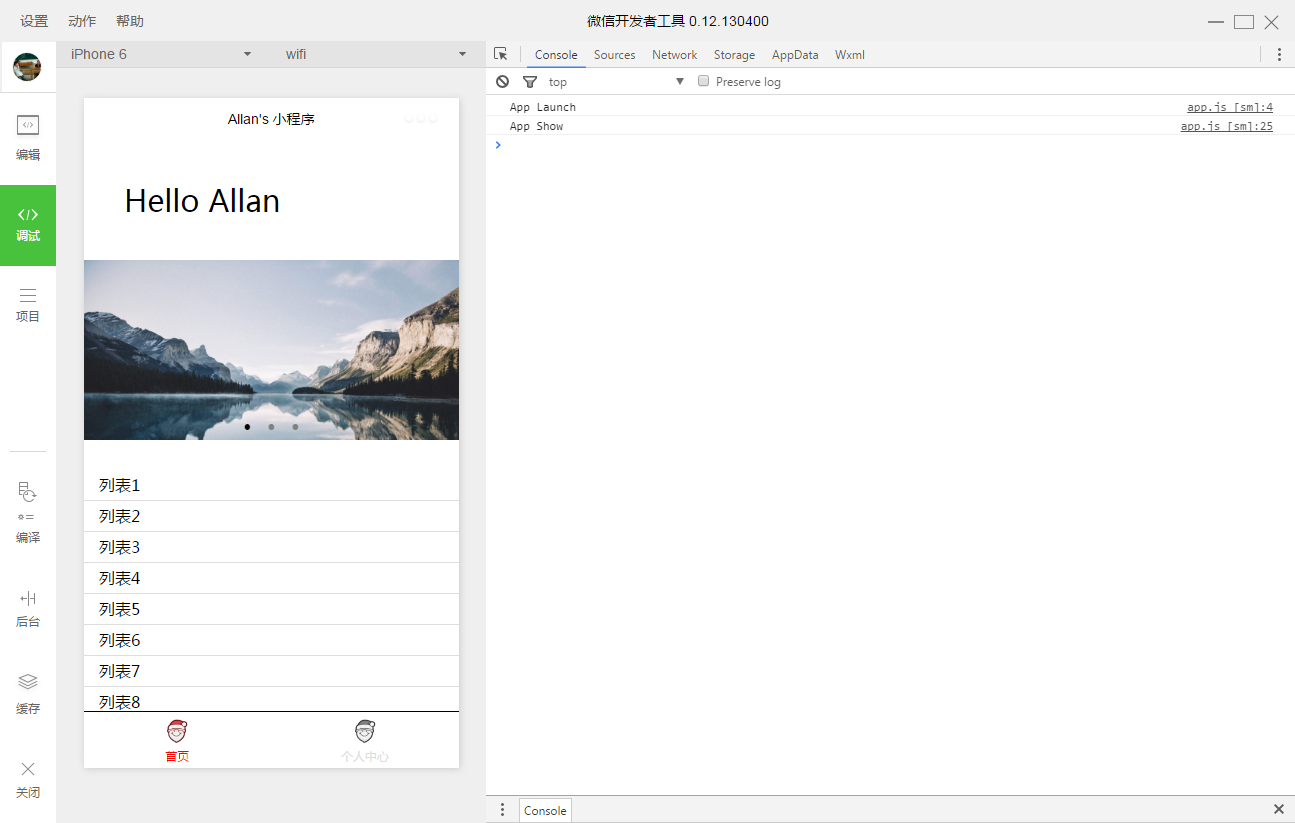Toggle the console filter funnel icon

pyautogui.click(x=530, y=81)
